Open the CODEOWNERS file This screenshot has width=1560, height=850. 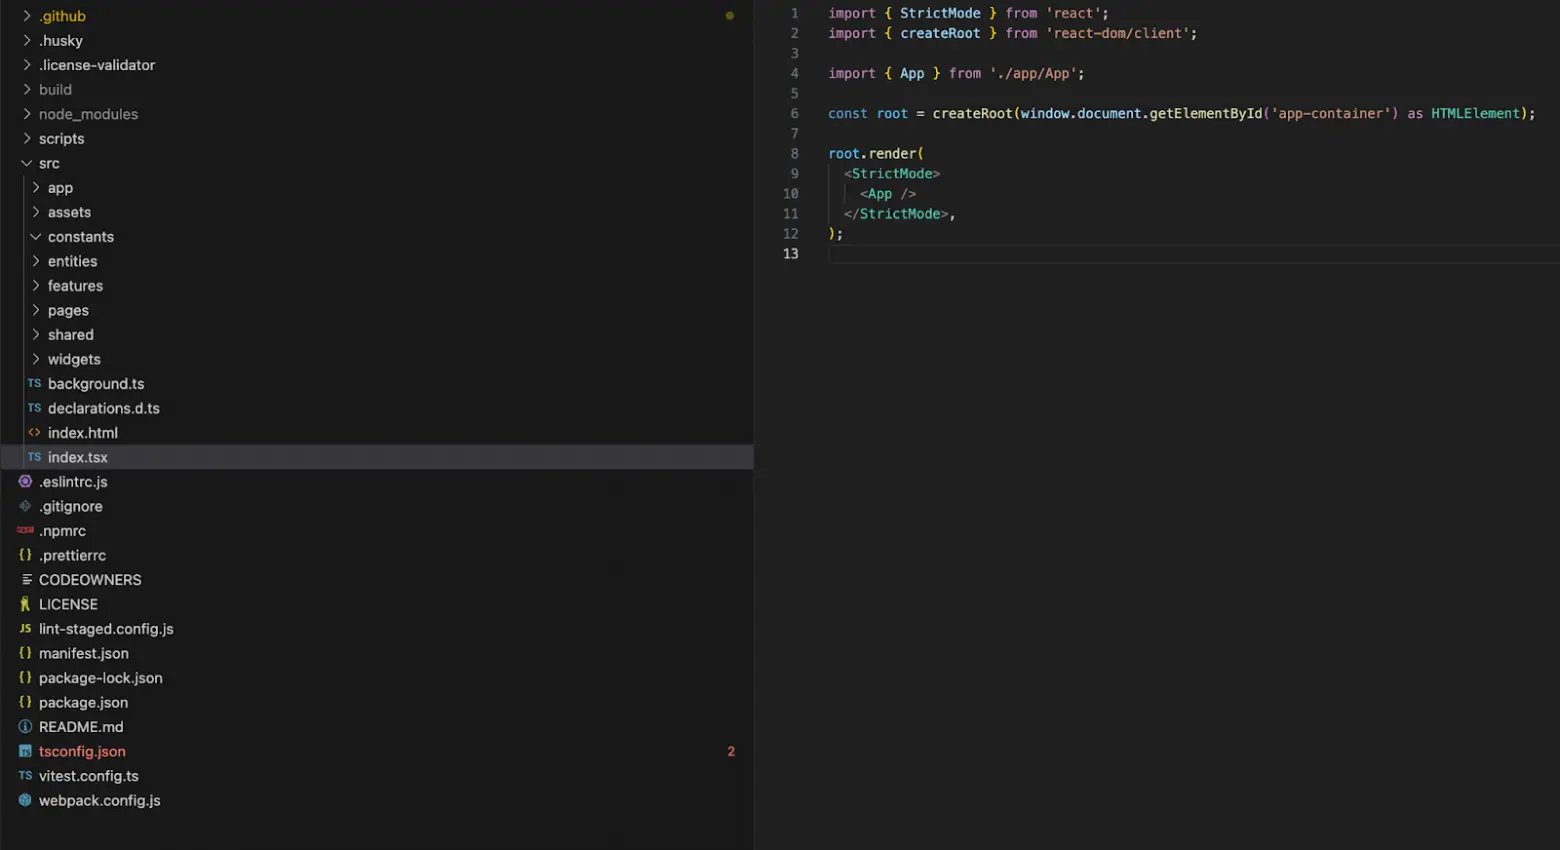(90, 580)
